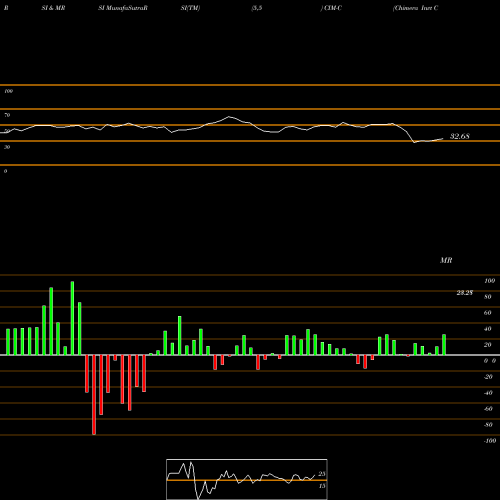The width and height of the screenshot is (500, 500).
Task: Click the longest red MR histogram bar
Action: pyautogui.click(x=94, y=395)
